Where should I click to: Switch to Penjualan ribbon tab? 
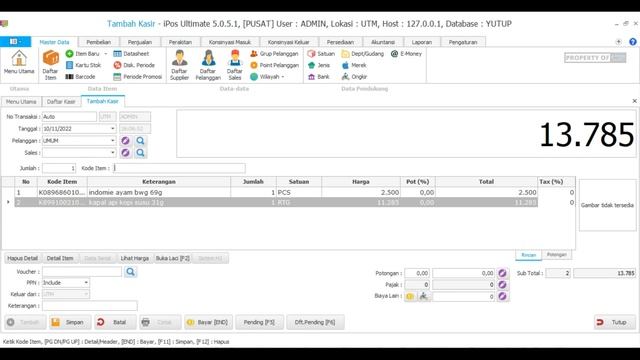[140, 42]
